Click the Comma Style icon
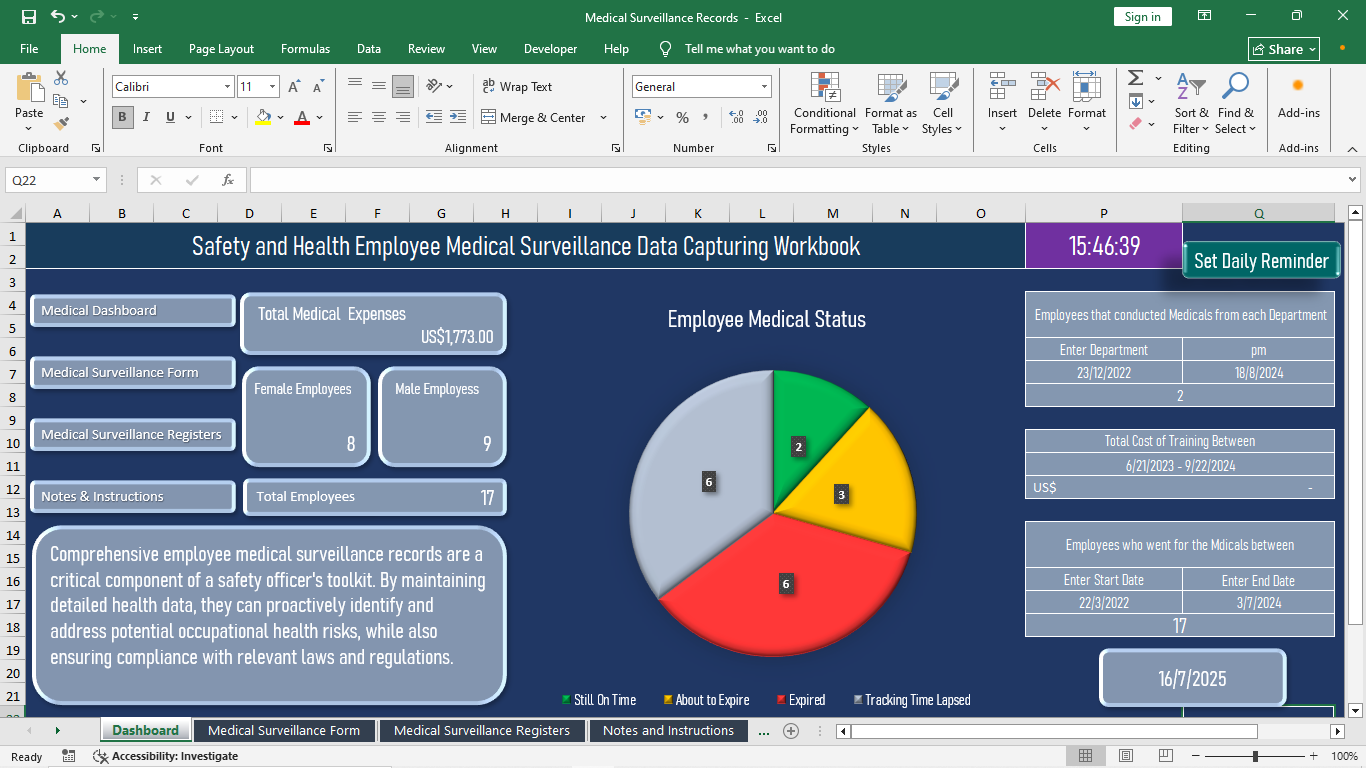This screenshot has height=768, width=1366. point(706,117)
